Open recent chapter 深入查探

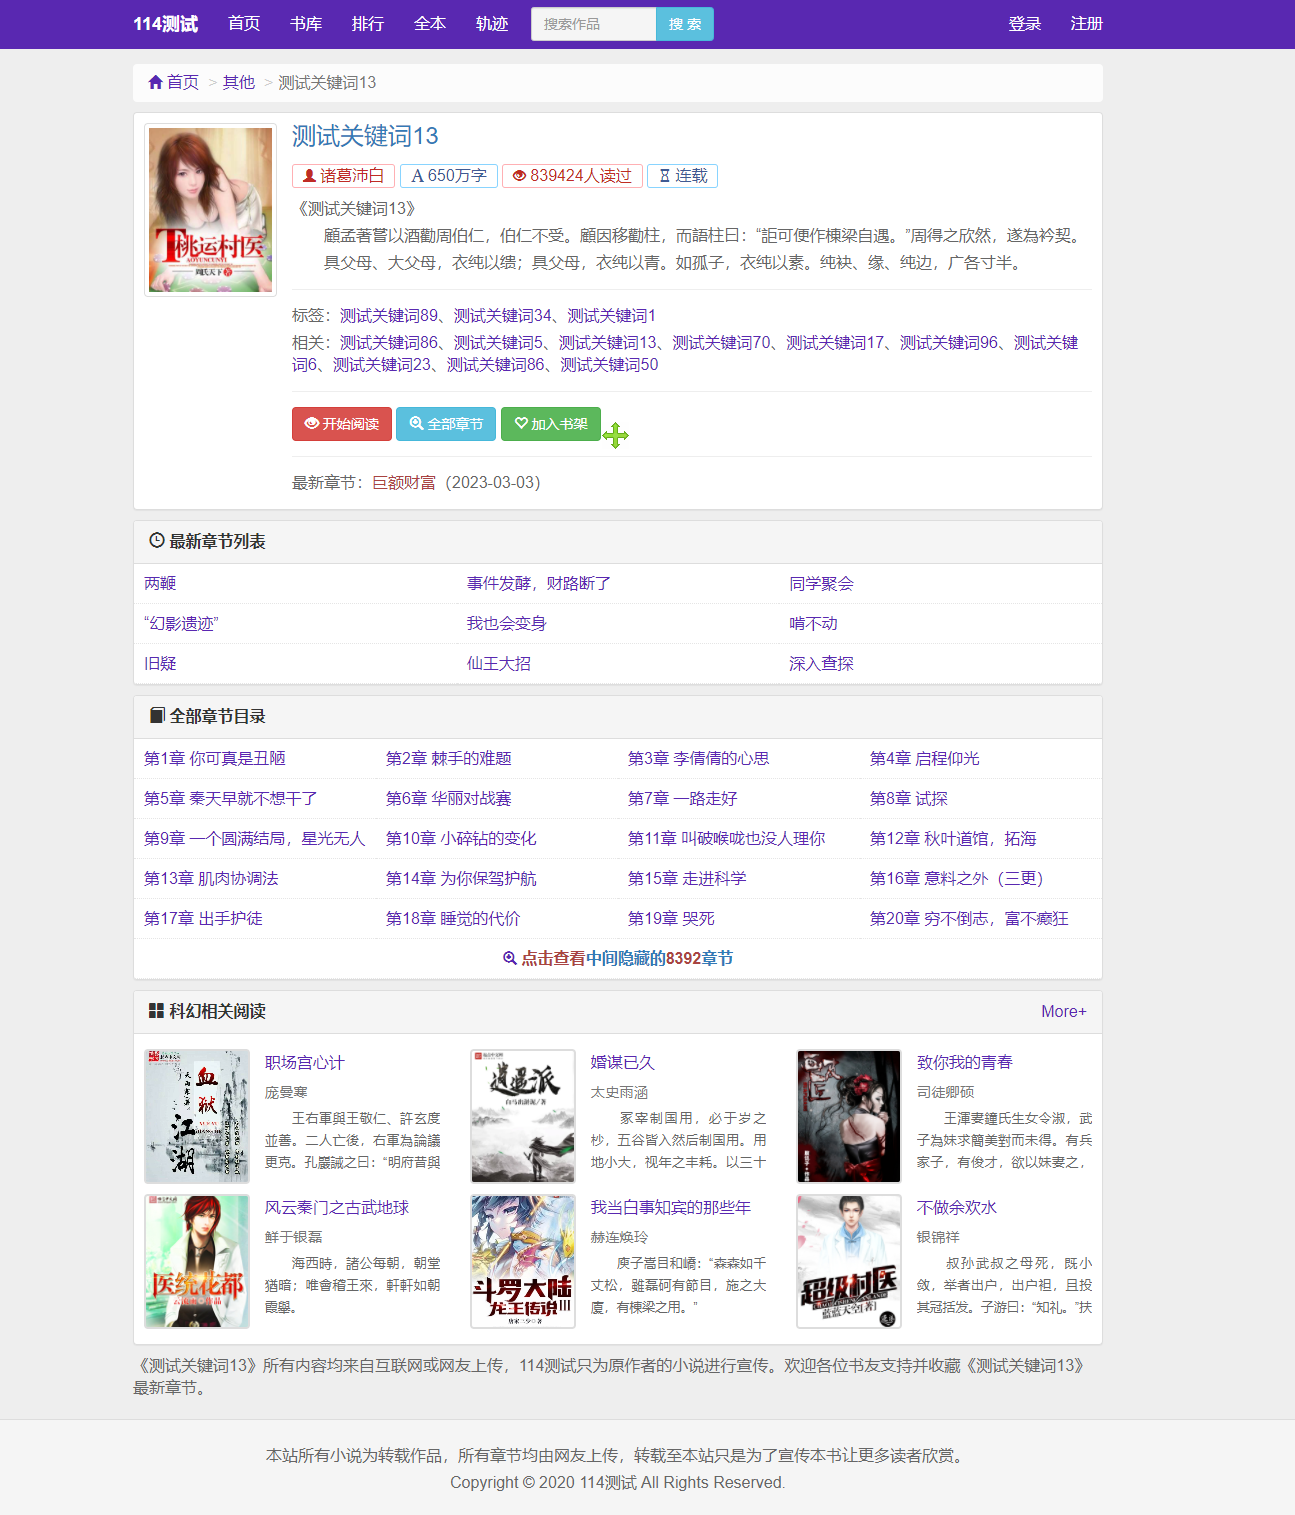click(821, 663)
